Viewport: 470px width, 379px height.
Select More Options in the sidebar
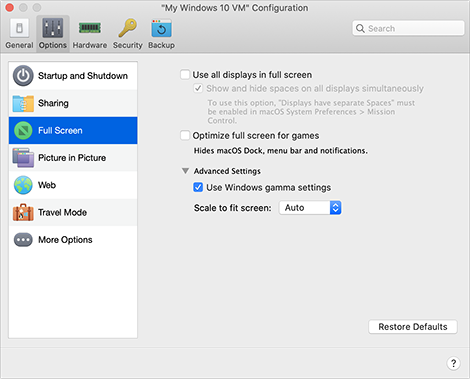tap(73, 240)
